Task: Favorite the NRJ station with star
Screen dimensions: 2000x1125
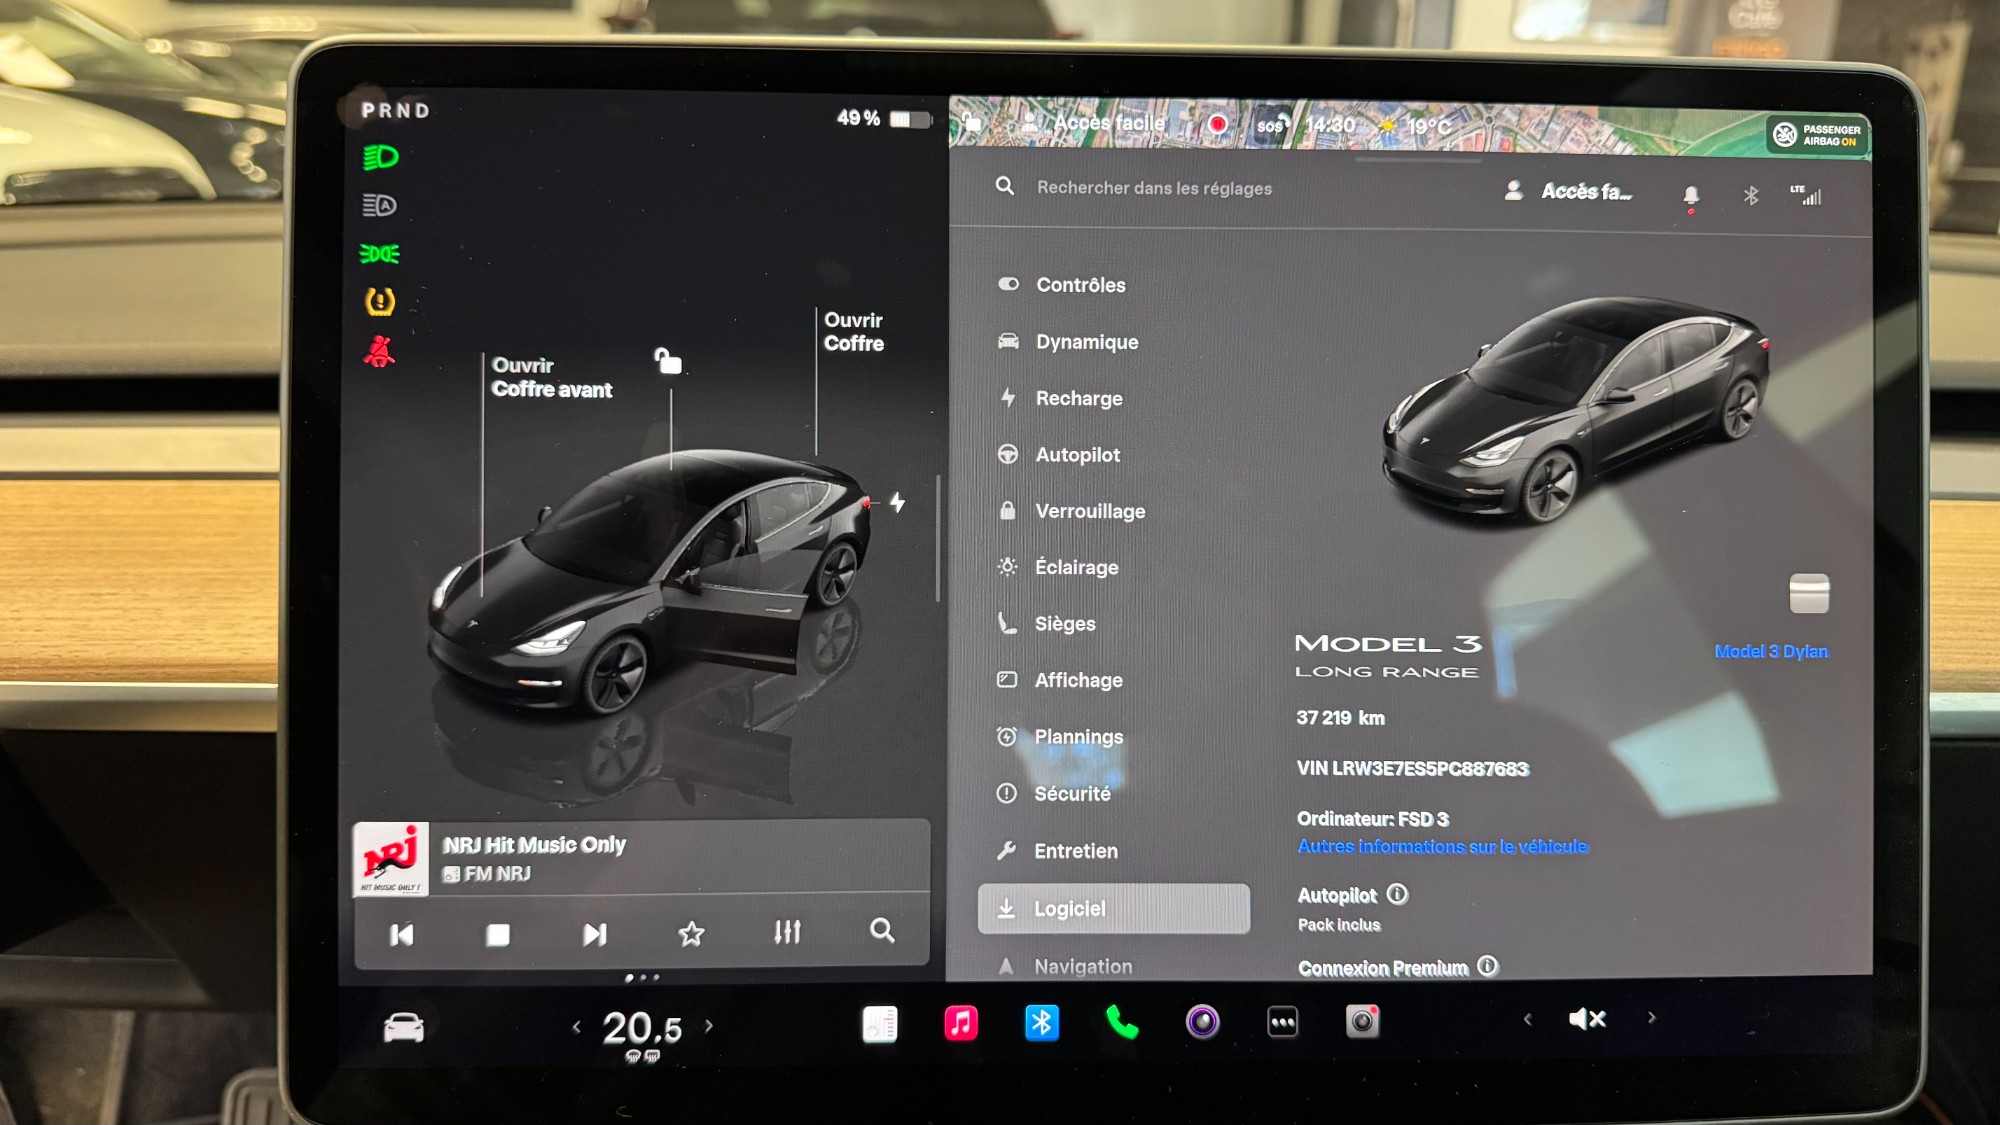Action: (x=691, y=934)
